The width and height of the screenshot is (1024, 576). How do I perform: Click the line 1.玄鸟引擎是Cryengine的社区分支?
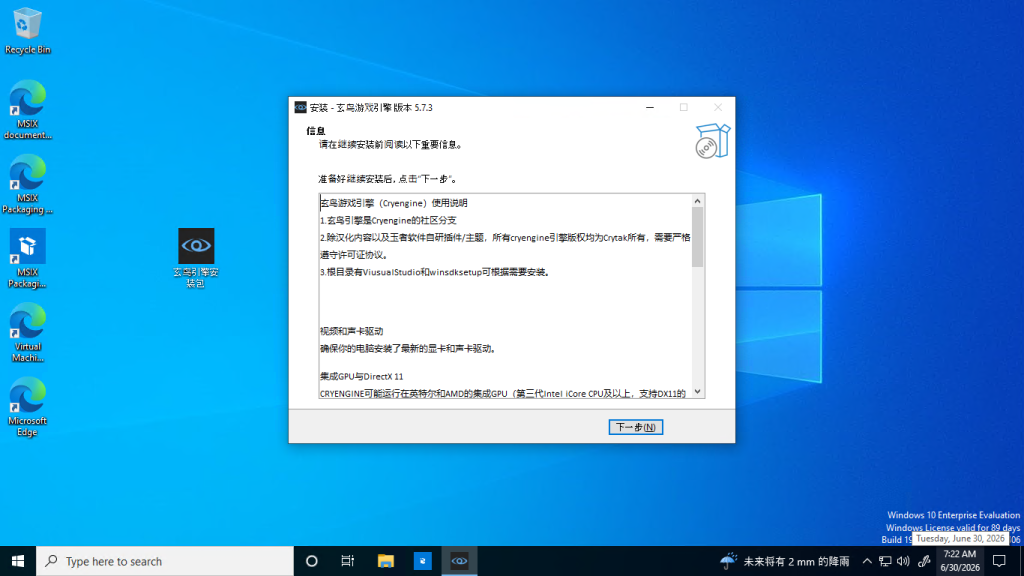click(388, 220)
